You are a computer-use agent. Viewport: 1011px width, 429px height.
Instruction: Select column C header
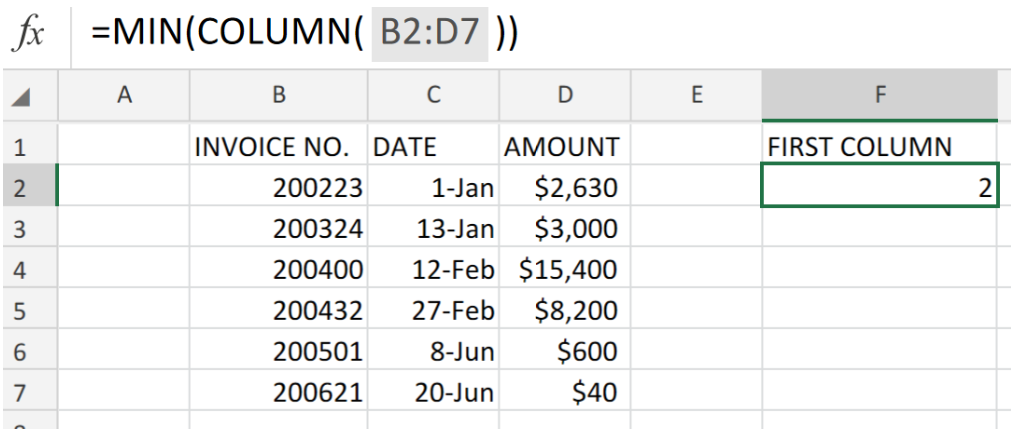[x=433, y=95]
